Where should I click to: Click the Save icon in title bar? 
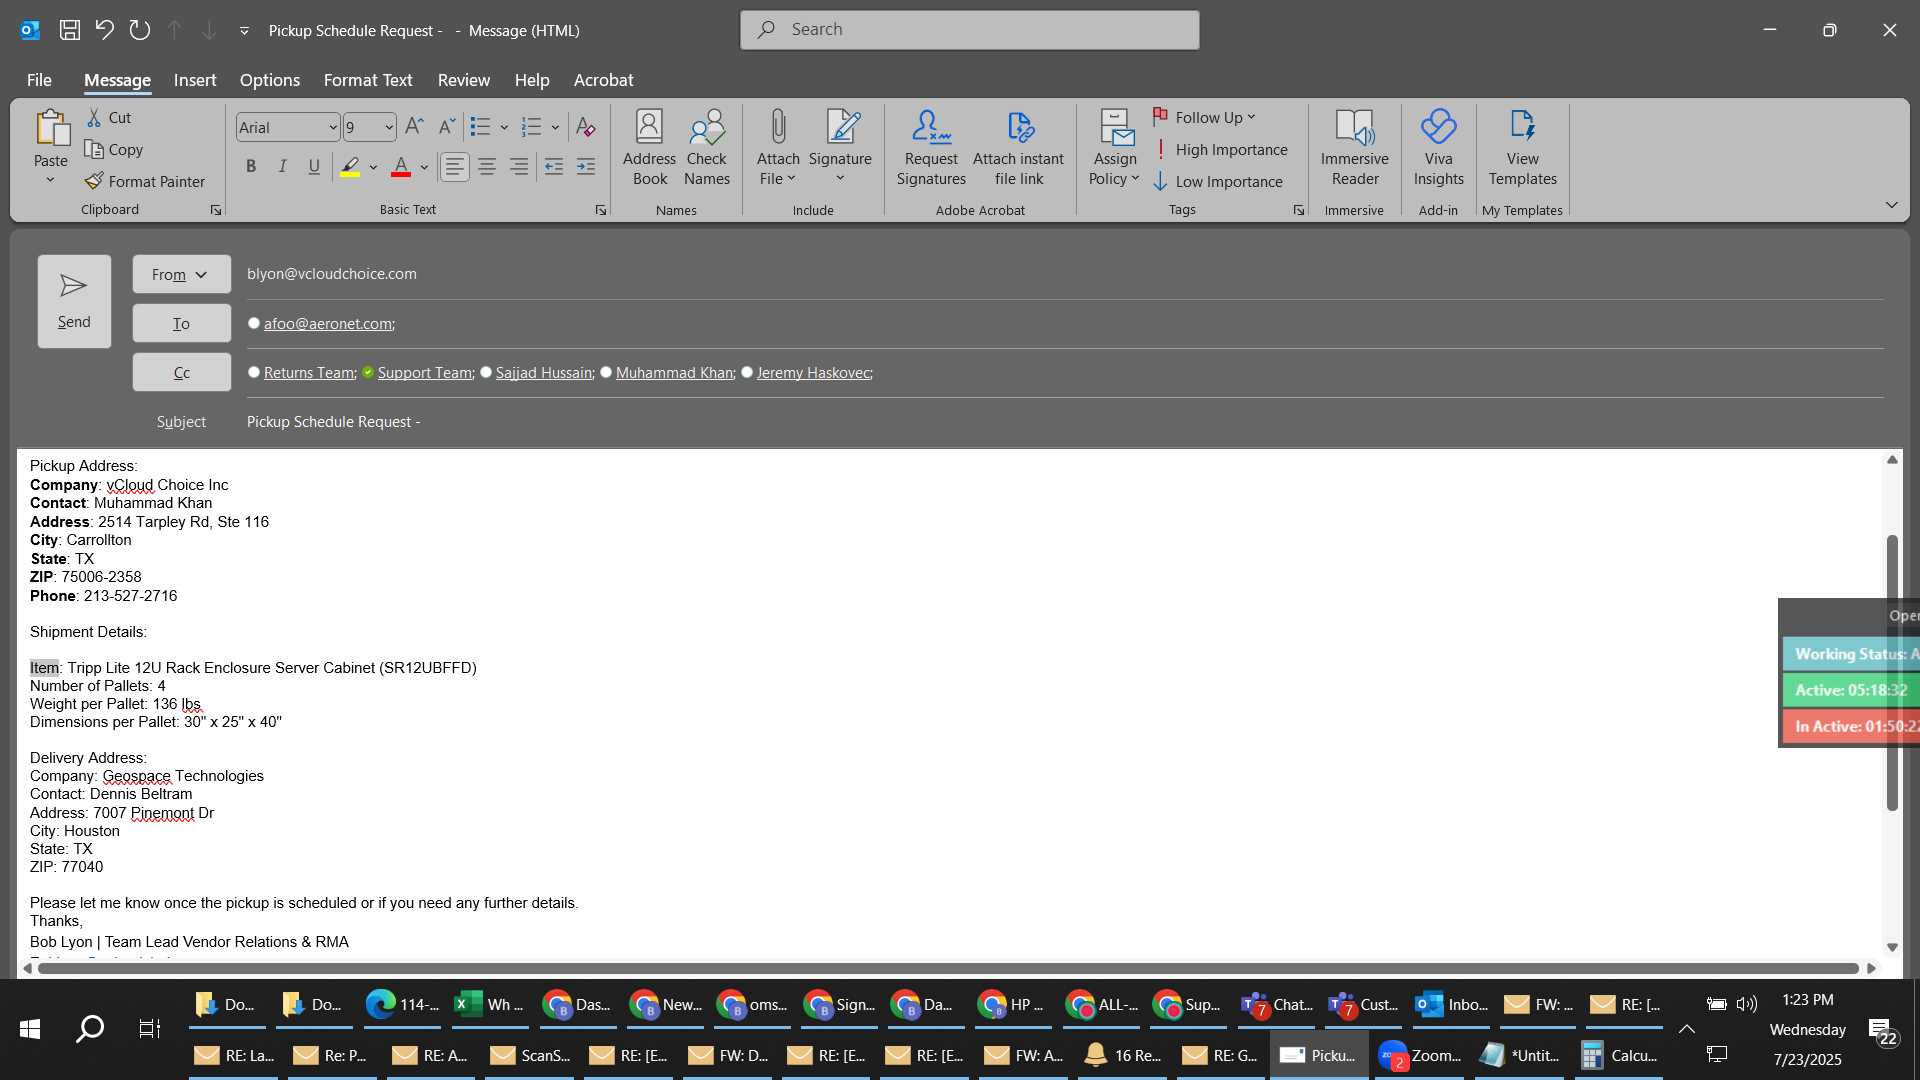pos(69,30)
